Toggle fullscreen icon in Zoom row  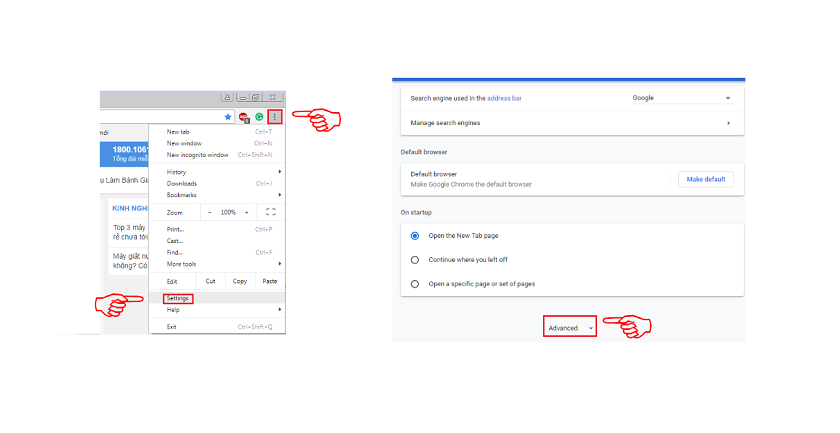click(271, 212)
